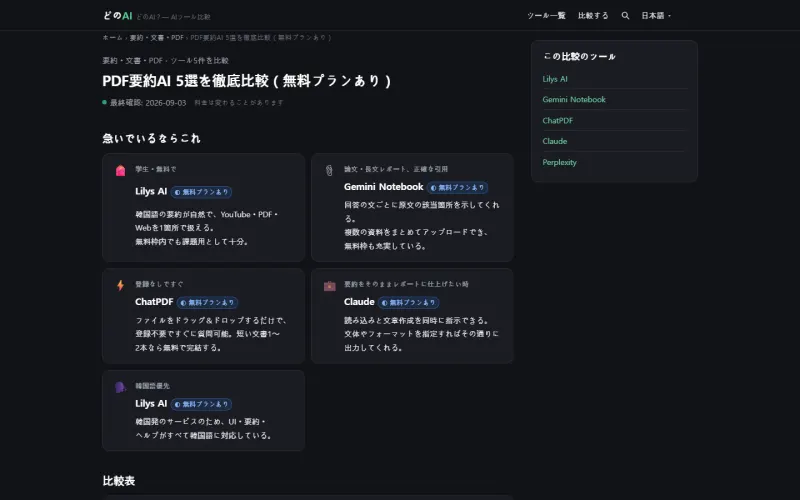The width and height of the screenshot is (800, 500).
Task: Click ChatPDF description about ドラッグ＆ドロップ
Action: [211, 334]
